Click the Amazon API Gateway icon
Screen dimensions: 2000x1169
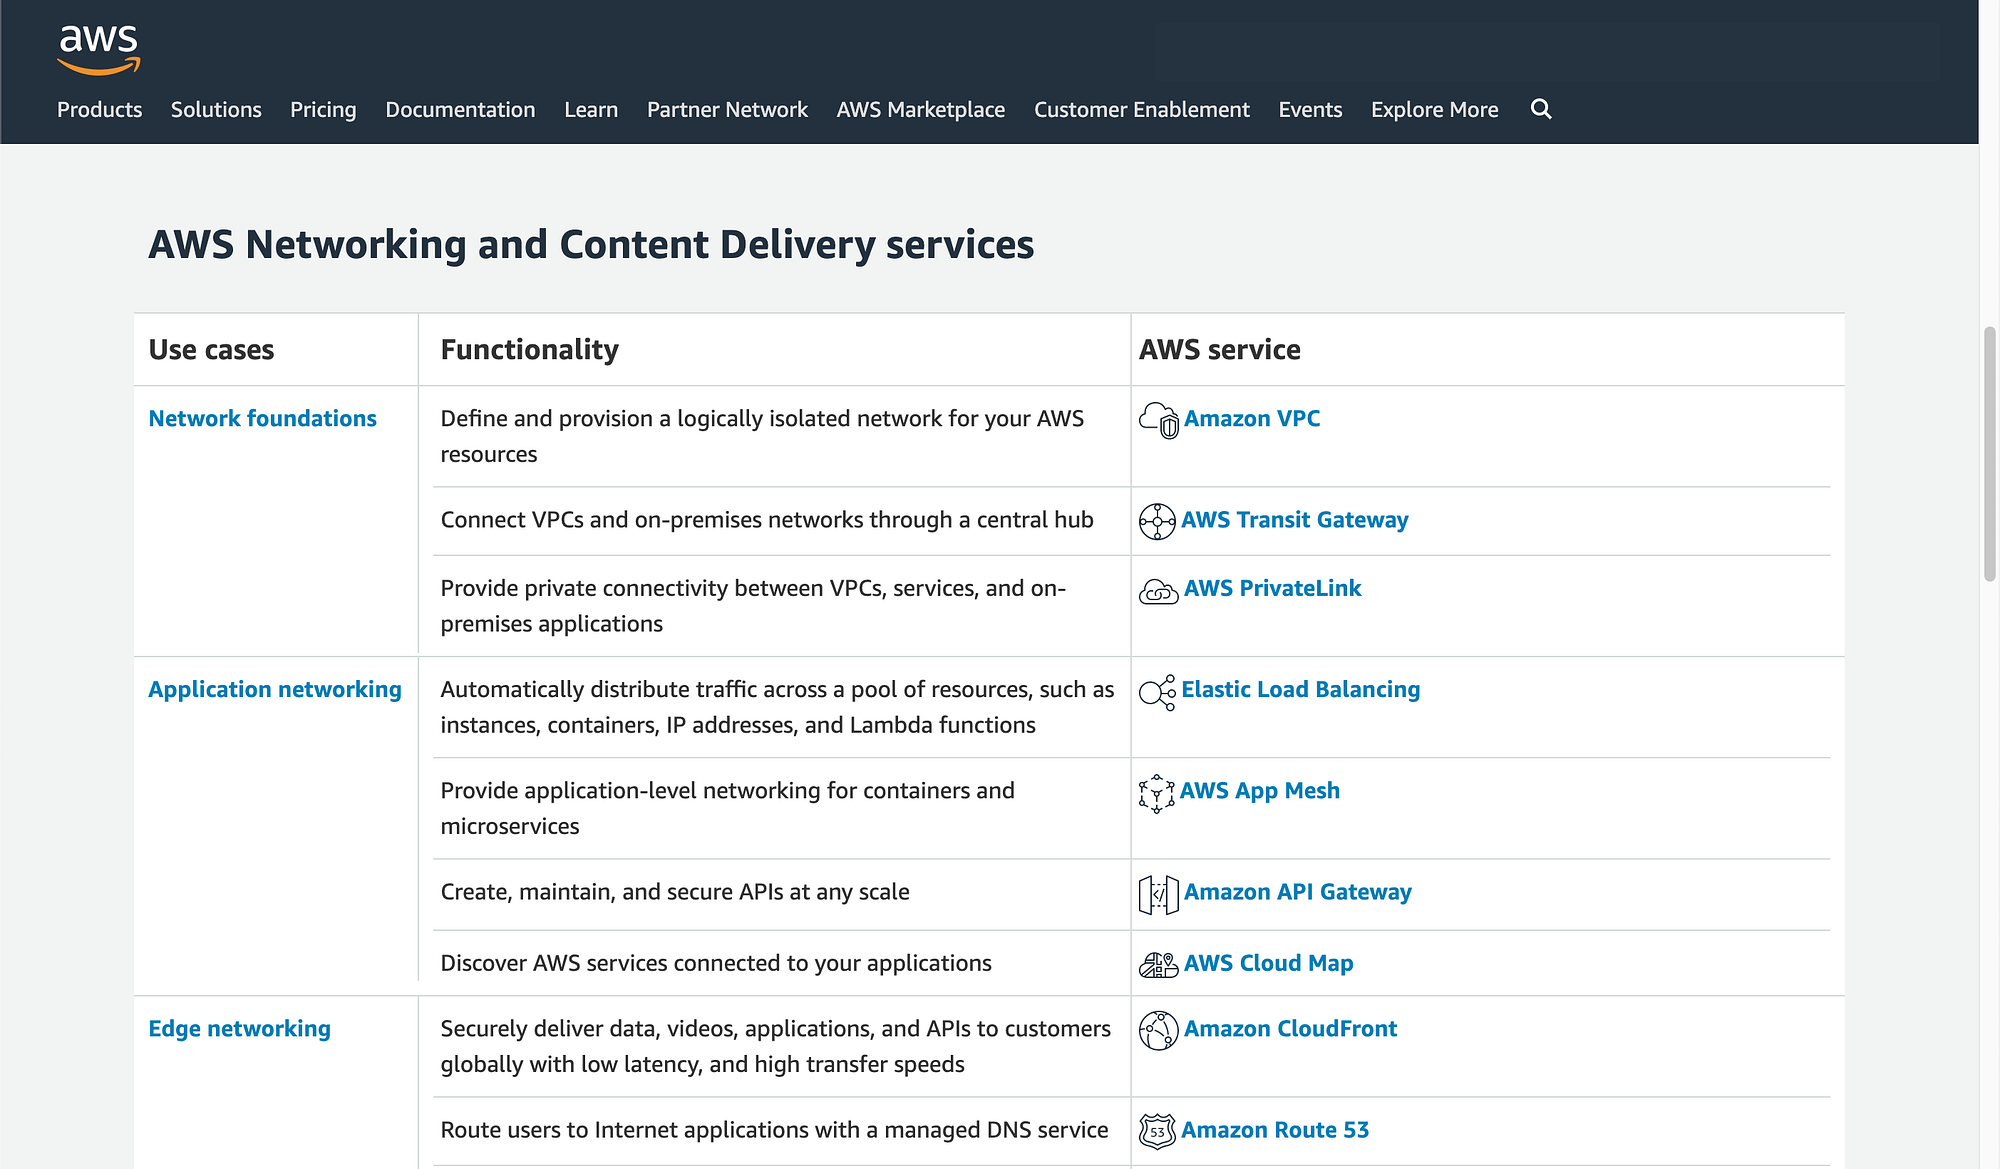point(1159,894)
